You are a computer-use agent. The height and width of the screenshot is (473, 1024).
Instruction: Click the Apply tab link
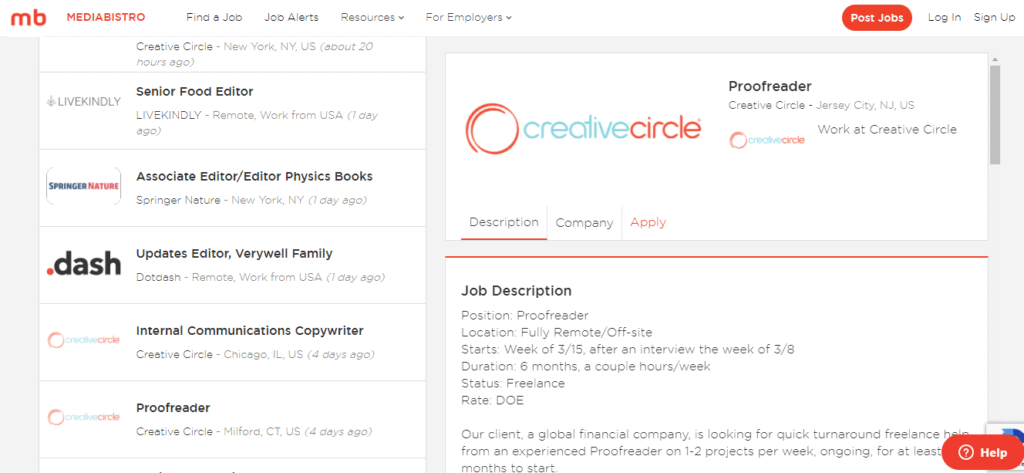(648, 222)
